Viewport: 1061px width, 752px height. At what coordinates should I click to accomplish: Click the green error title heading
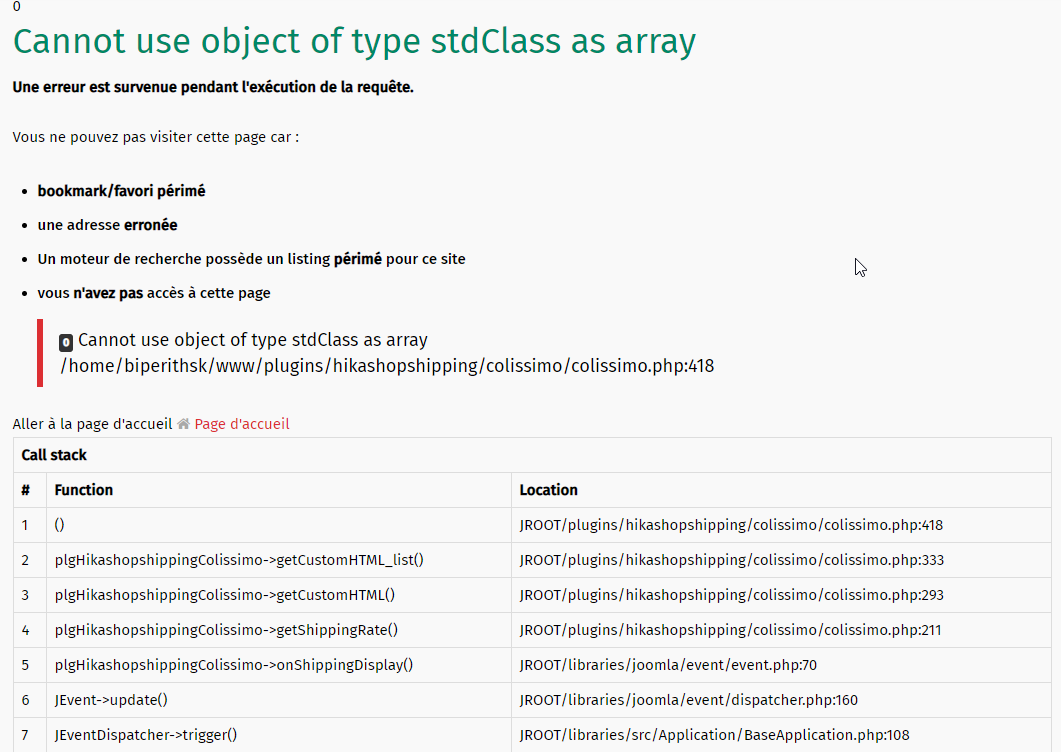pos(354,41)
